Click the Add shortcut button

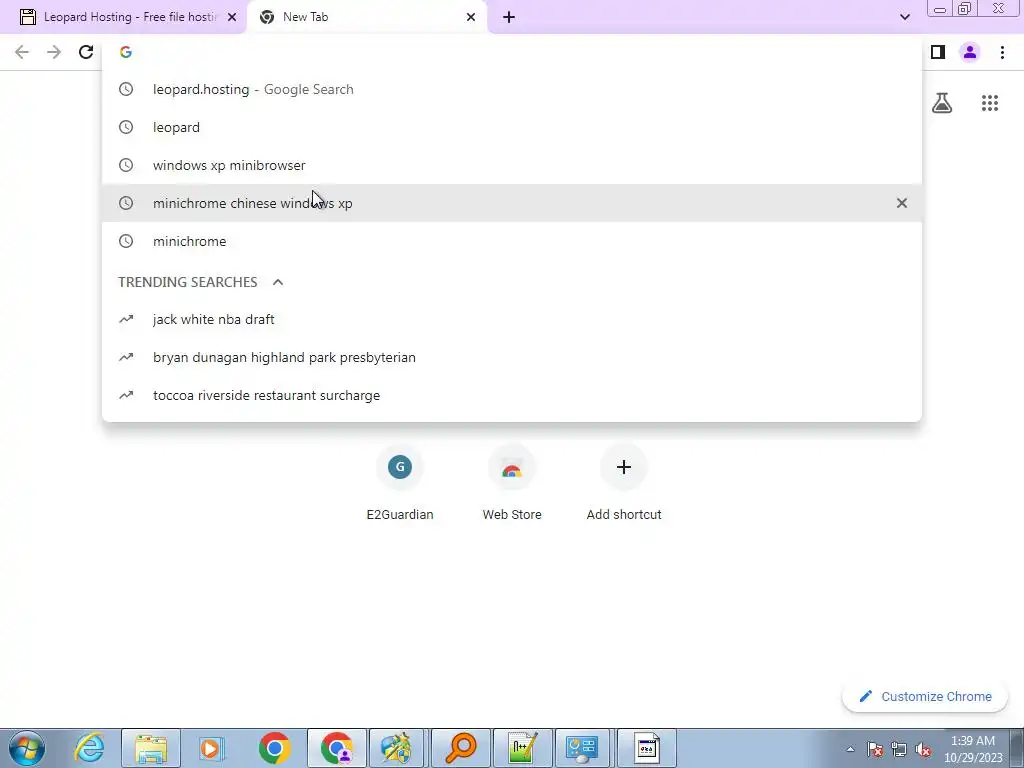624,483
